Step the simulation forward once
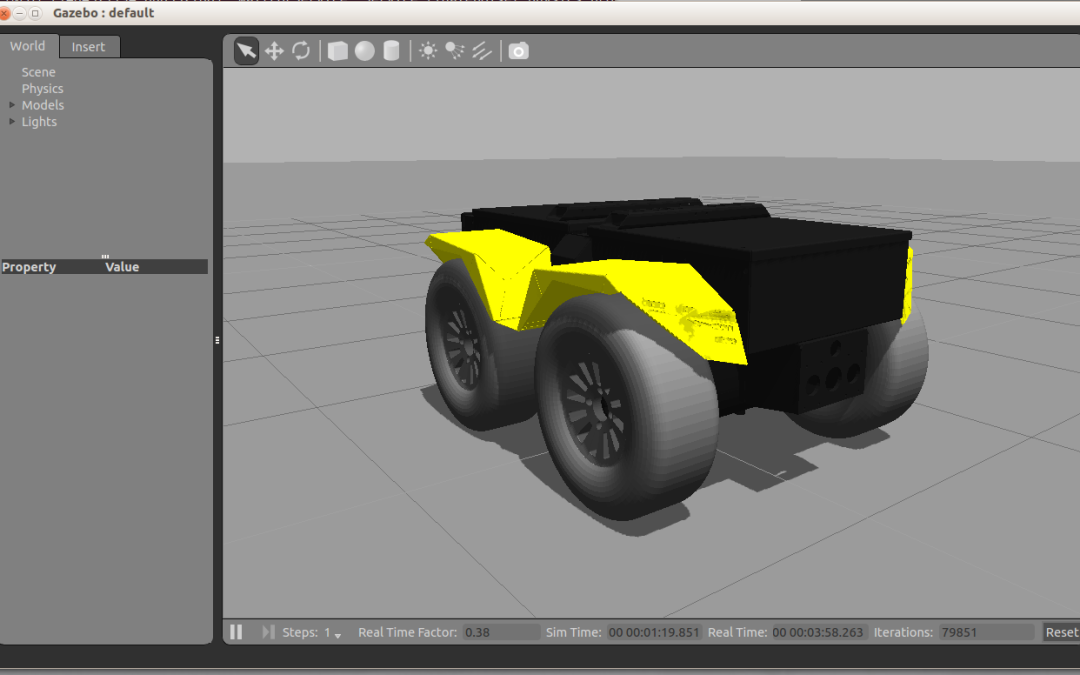 (x=267, y=632)
